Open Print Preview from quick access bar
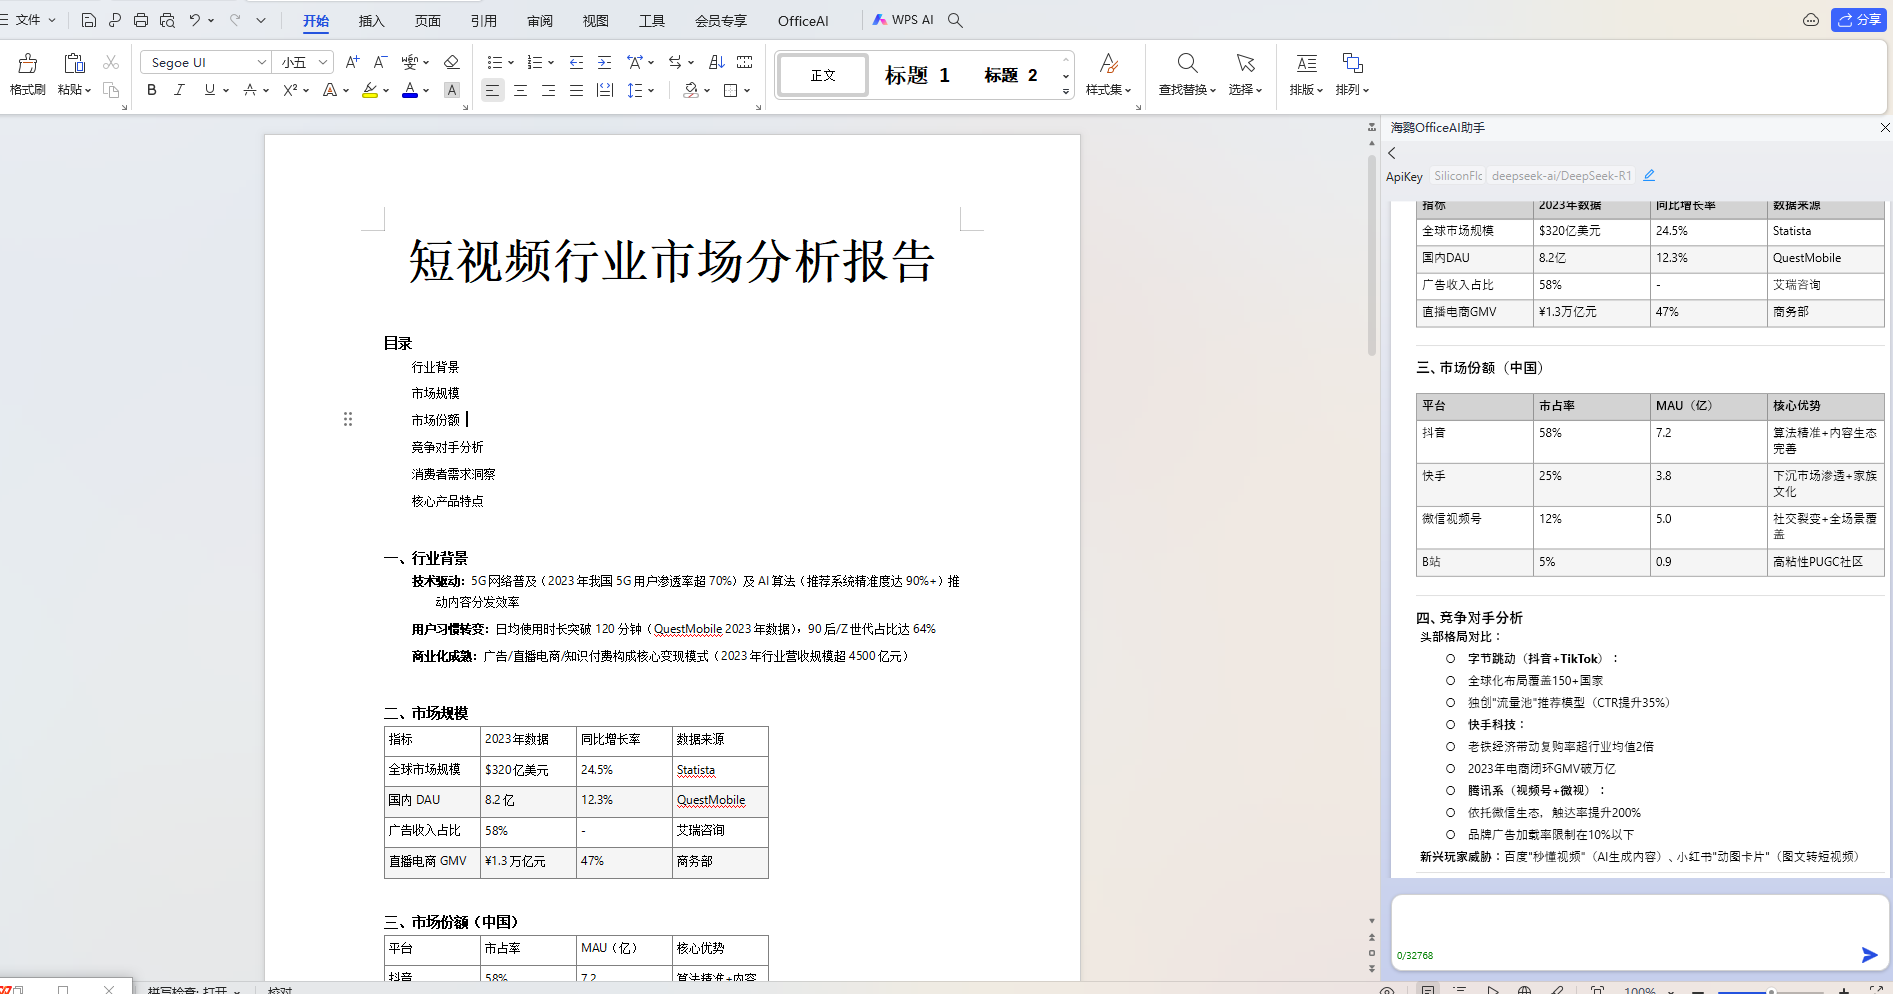The width and height of the screenshot is (1893, 994). click(167, 20)
